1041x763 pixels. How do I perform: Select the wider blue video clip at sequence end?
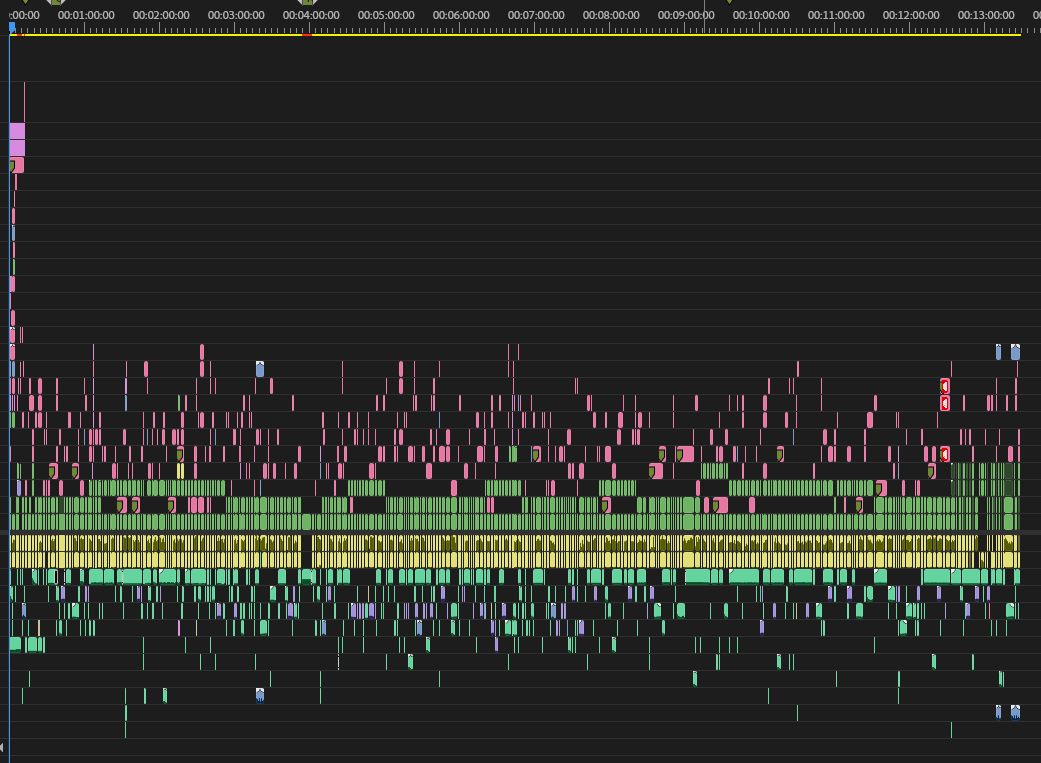[1015, 352]
